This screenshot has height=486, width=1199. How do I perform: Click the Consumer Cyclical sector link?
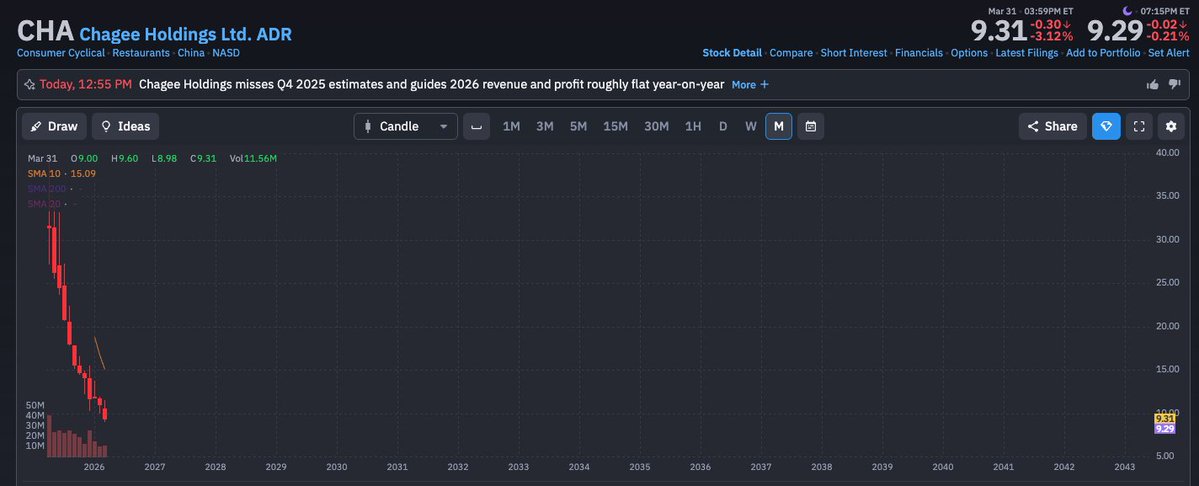click(x=60, y=53)
